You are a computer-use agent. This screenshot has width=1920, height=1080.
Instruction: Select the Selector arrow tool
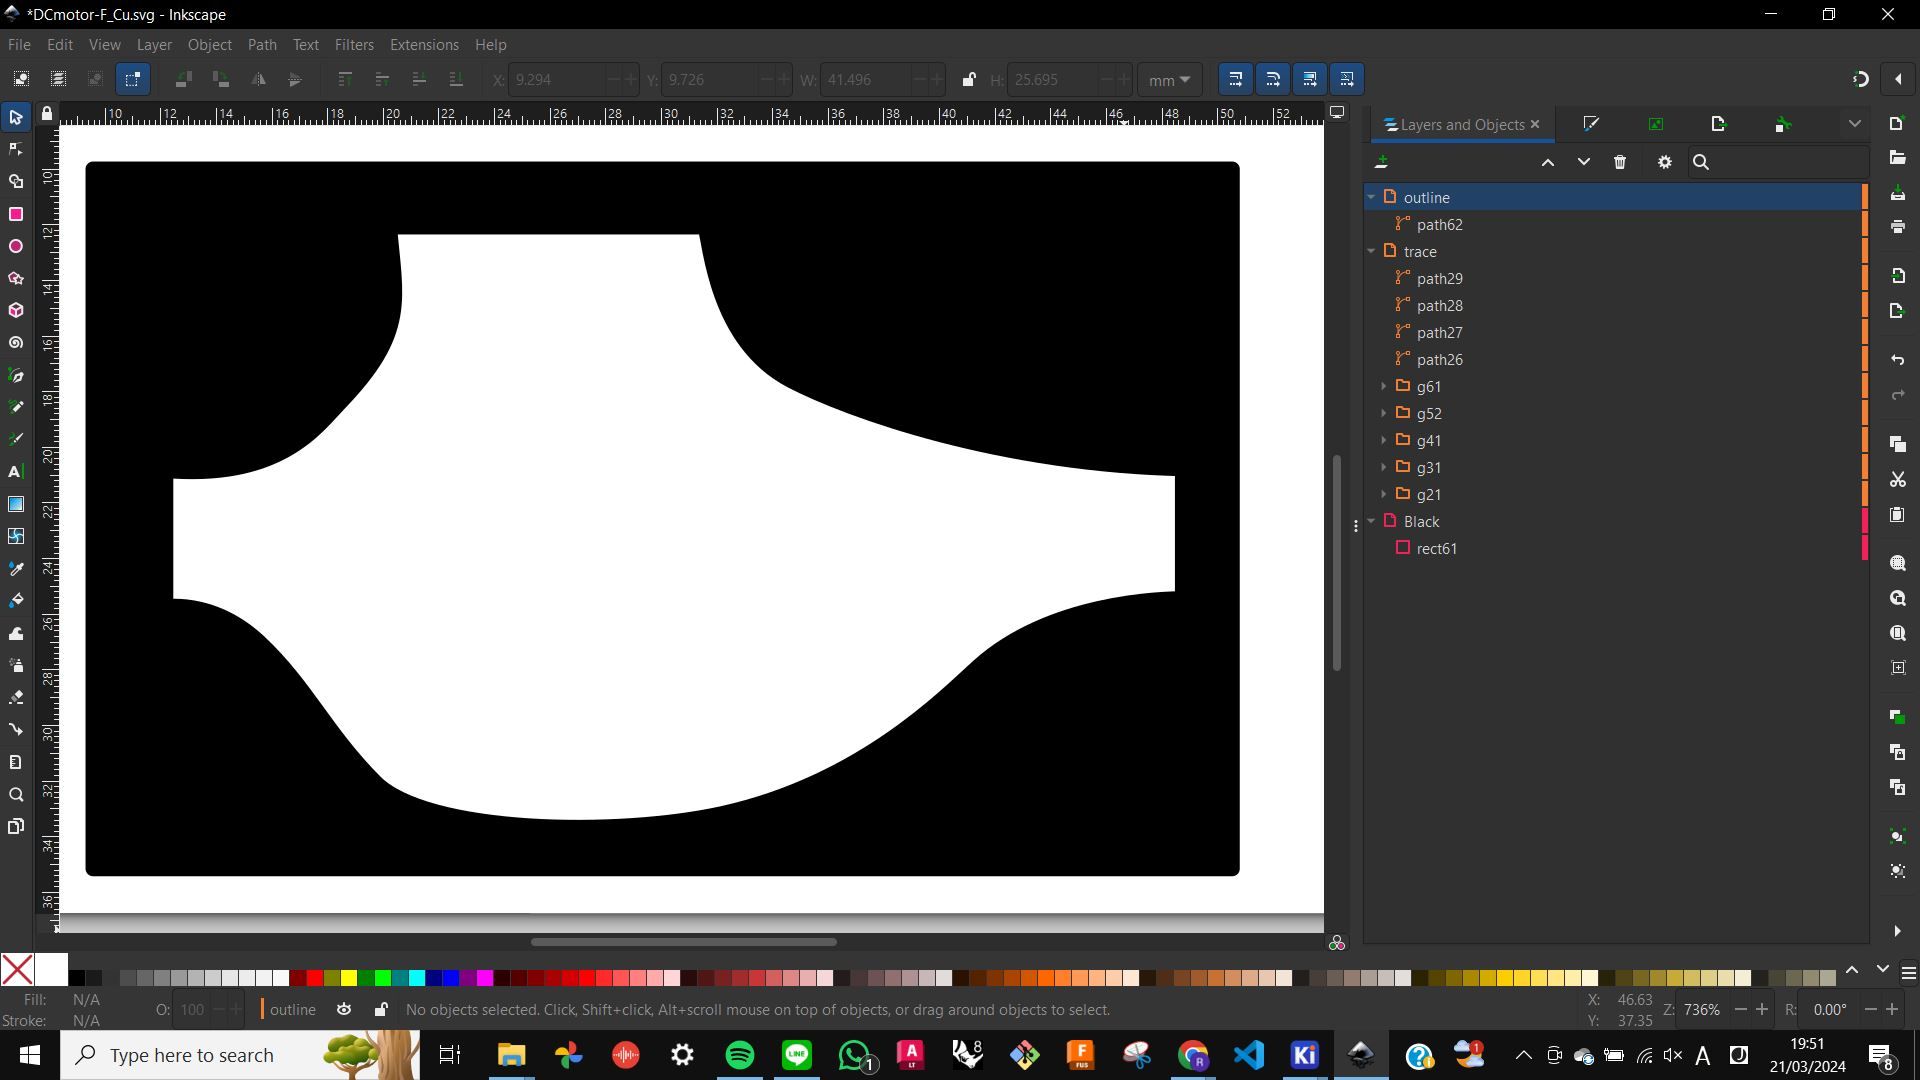tap(16, 118)
